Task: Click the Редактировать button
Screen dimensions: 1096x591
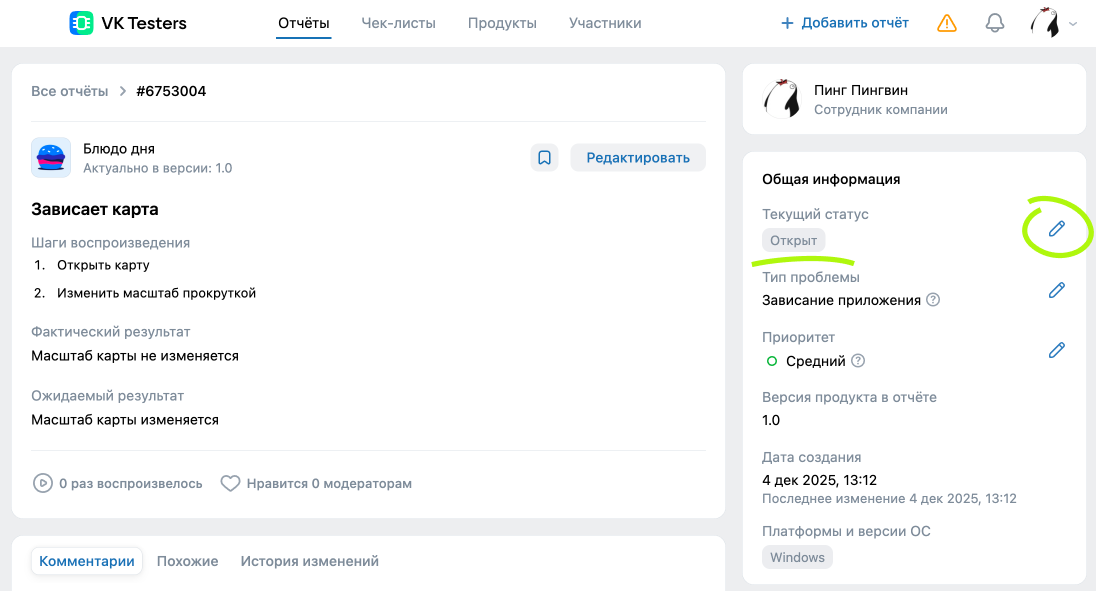Action: [638, 158]
